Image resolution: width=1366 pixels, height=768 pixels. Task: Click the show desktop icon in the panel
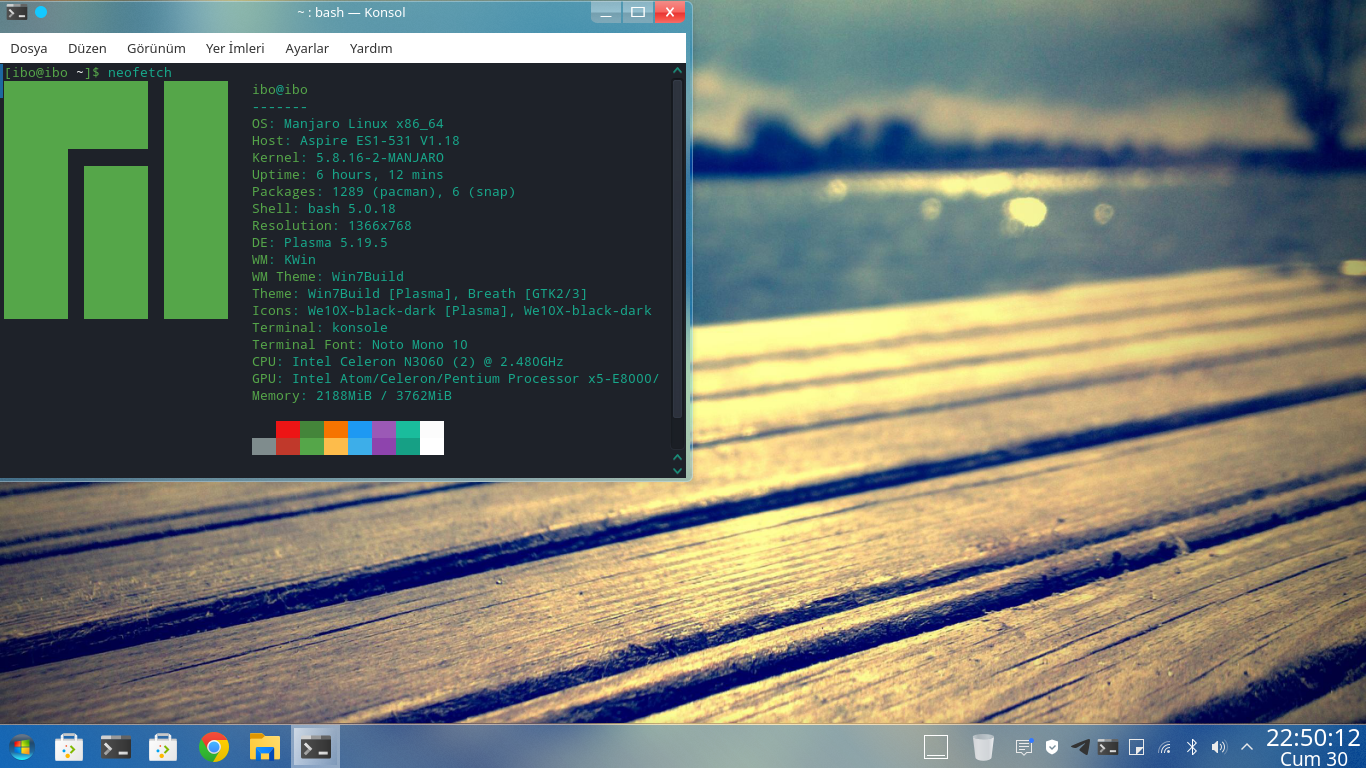pyautogui.click(x=935, y=746)
